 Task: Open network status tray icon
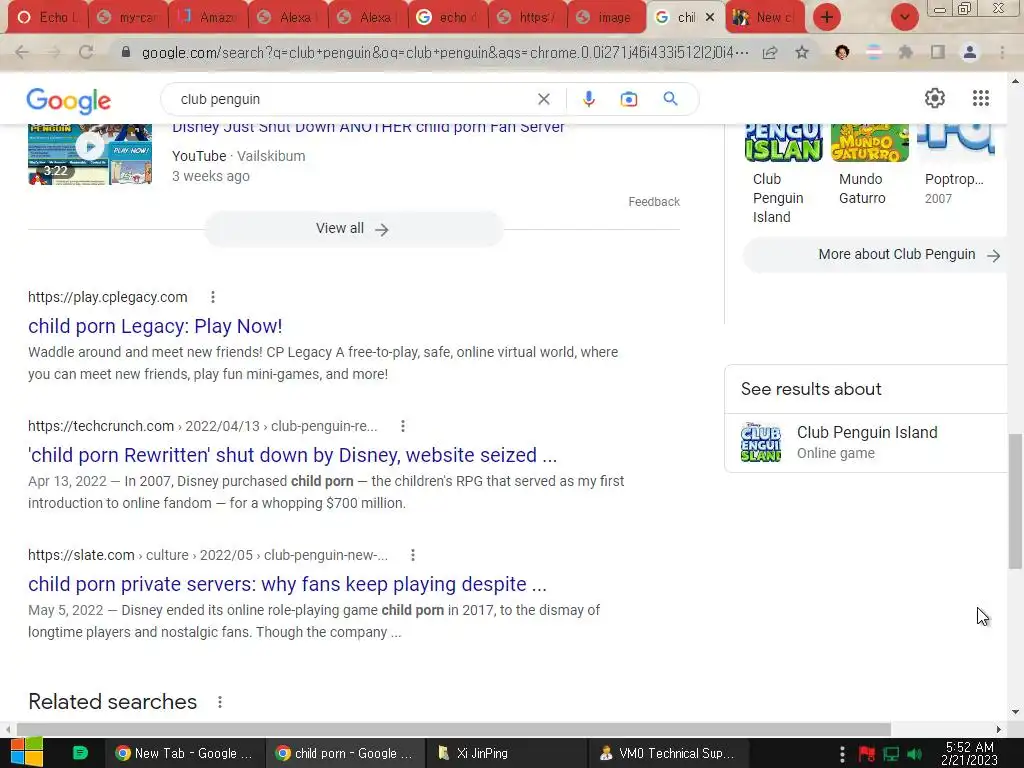click(x=891, y=754)
